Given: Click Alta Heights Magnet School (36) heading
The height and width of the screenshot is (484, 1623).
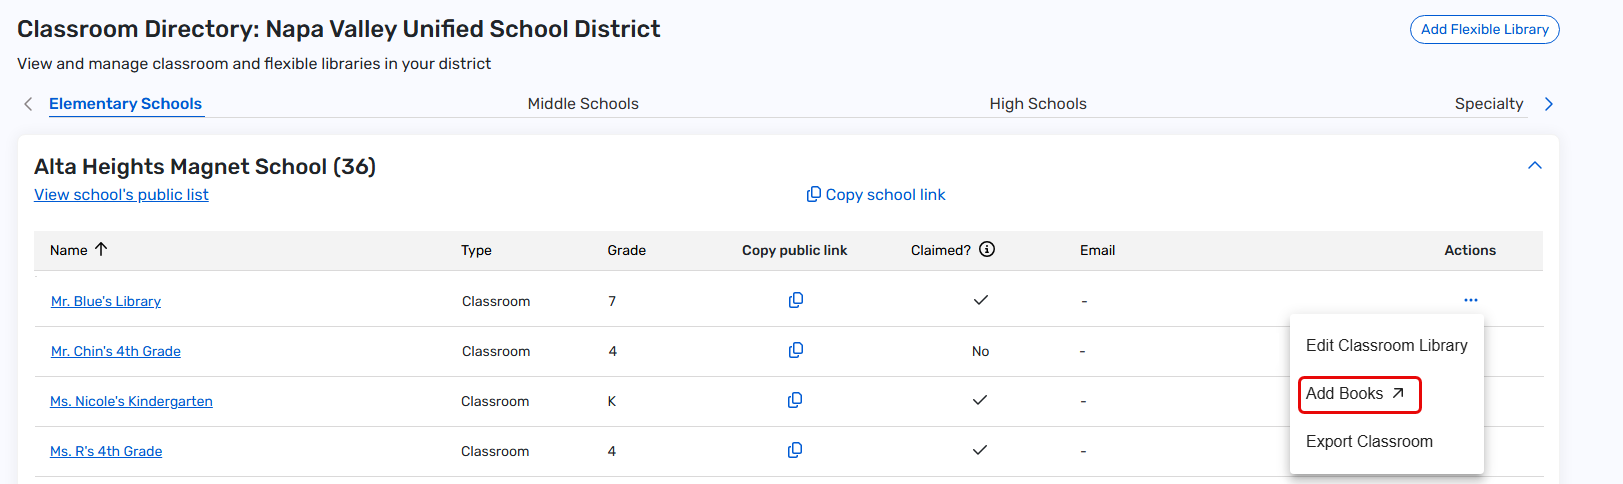Looking at the screenshot, I should click(x=205, y=166).
